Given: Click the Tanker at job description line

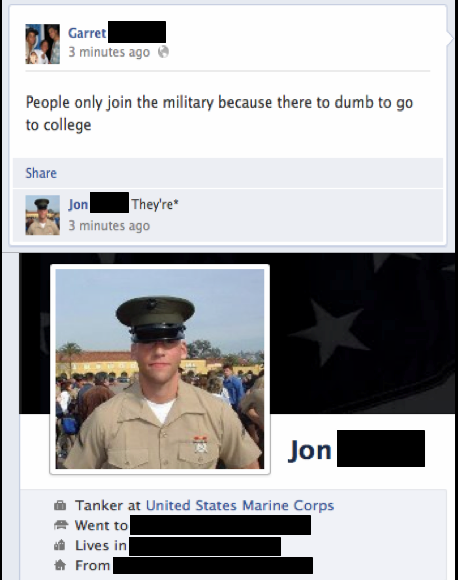Looking at the screenshot, I should (x=205, y=505).
